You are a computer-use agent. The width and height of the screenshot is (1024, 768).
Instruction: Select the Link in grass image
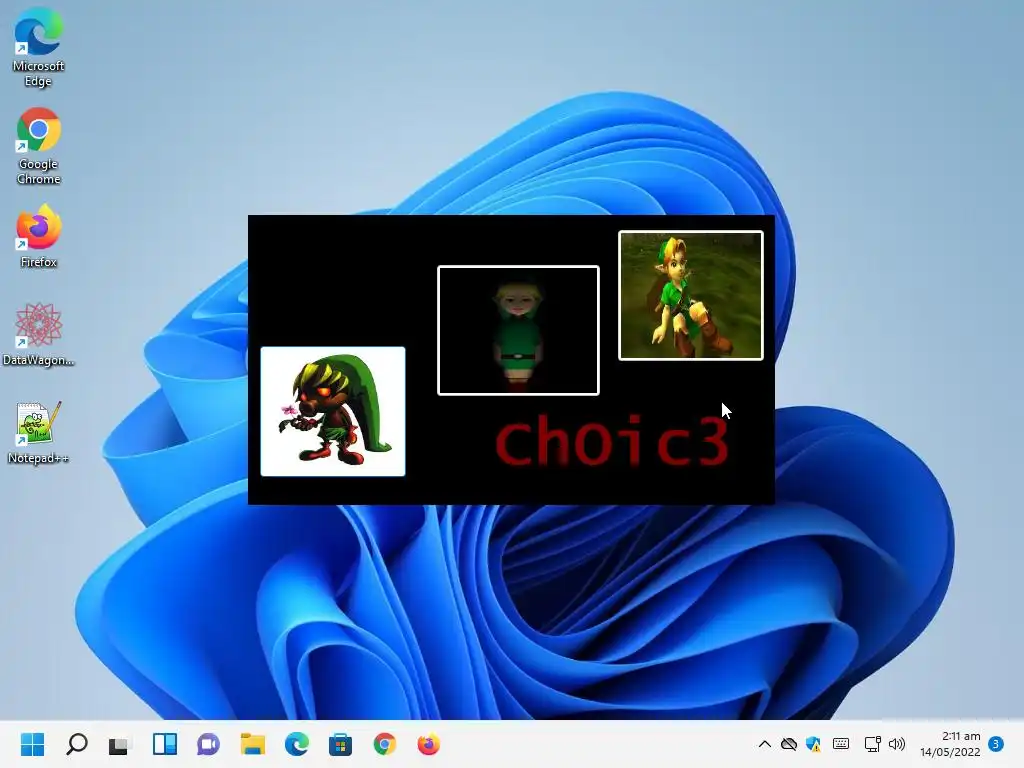tap(691, 295)
